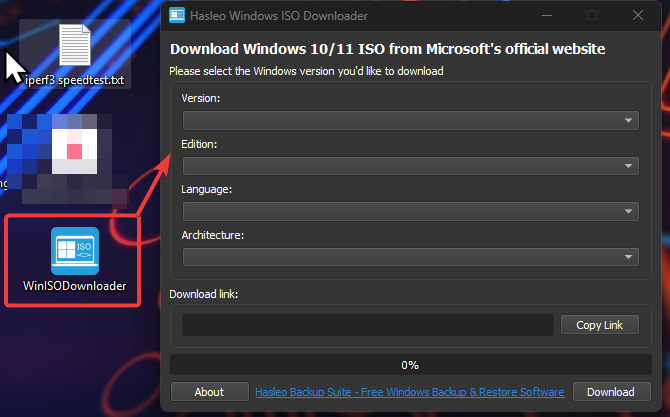Click the greyed-out maximize window button
The image size is (670, 417).
[592, 15]
